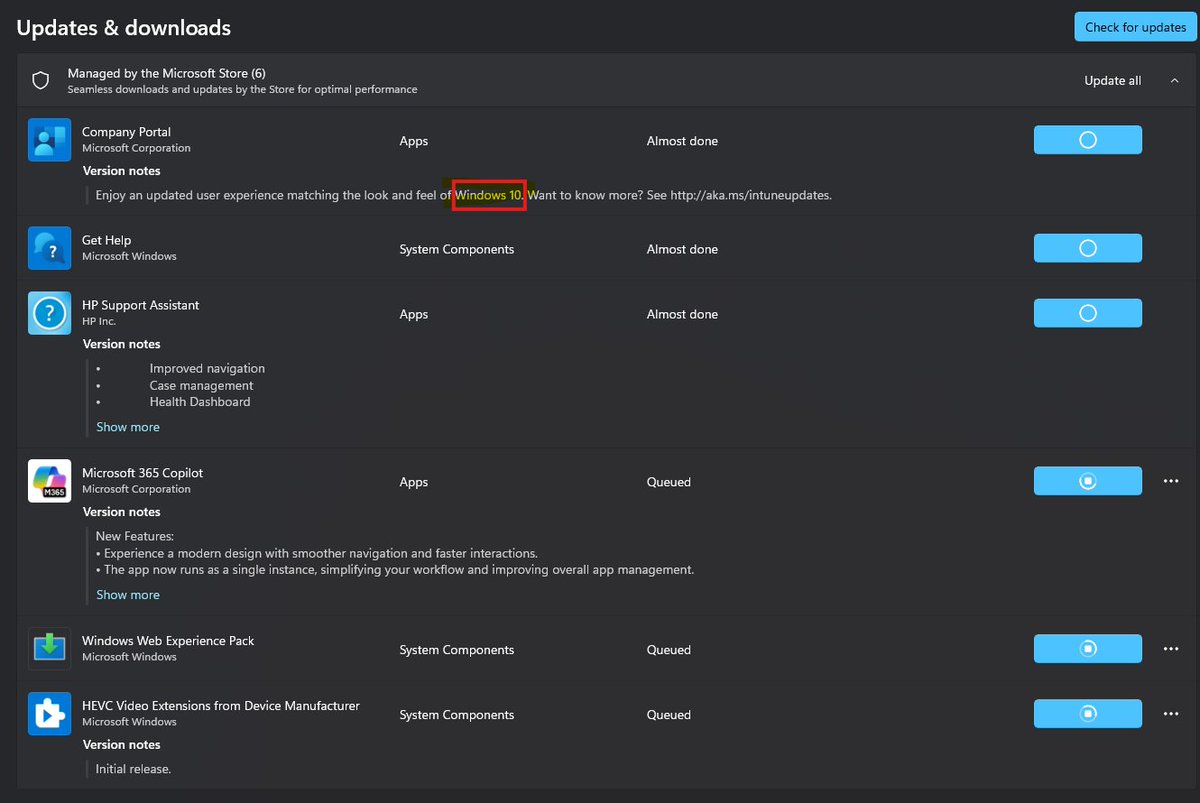The width and height of the screenshot is (1200, 803).
Task: Click the Company Portal update progress button
Action: tap(1088, 140)
